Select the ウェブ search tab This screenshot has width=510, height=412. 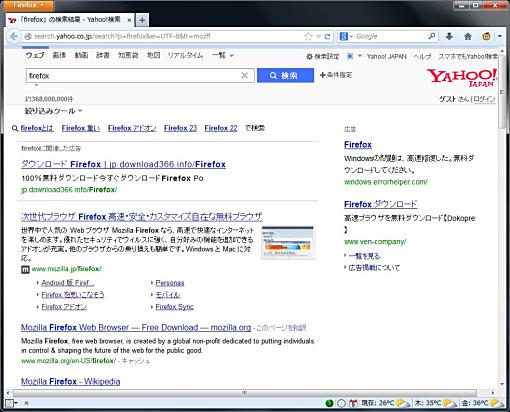35,55
